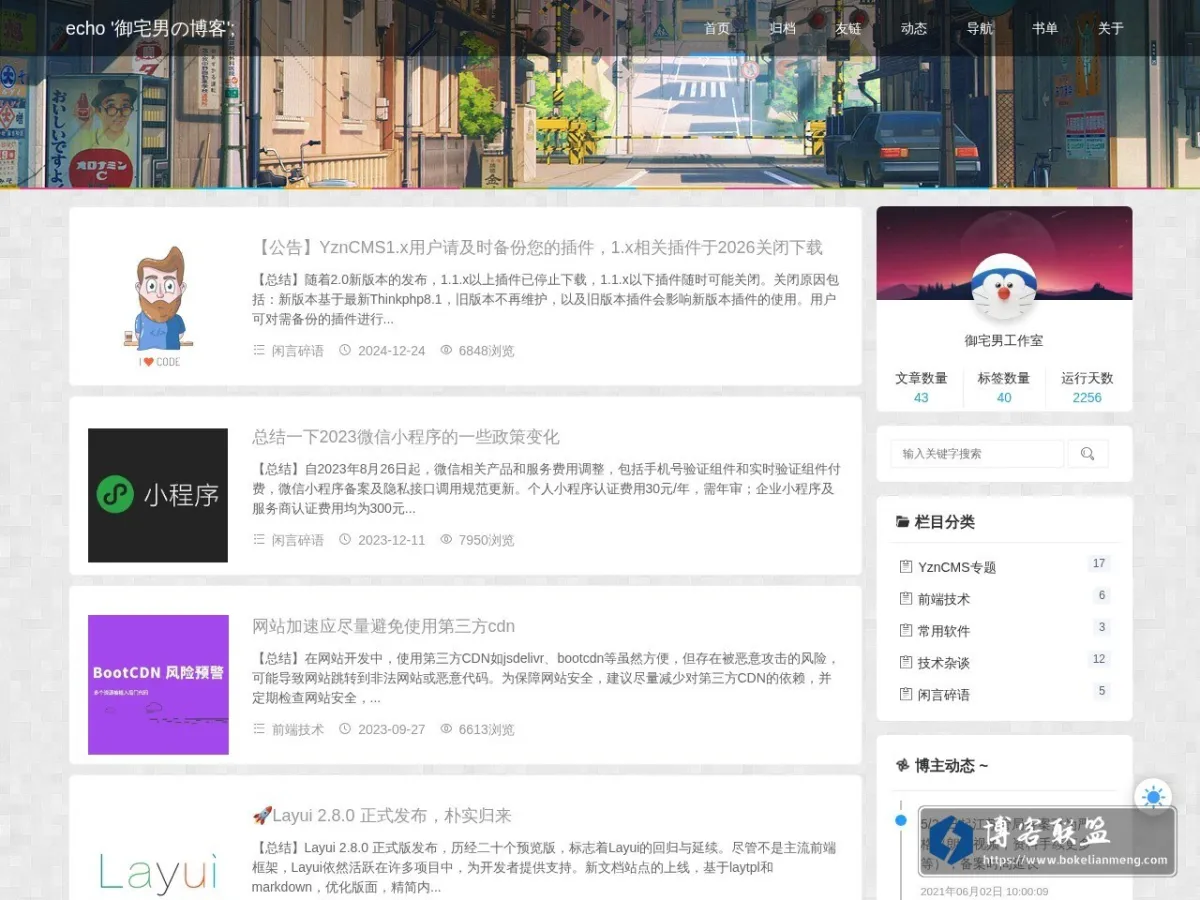Screen dimensions: 1200x900
Task: Open the 归档 navigation item
Action: click(783, 28)
